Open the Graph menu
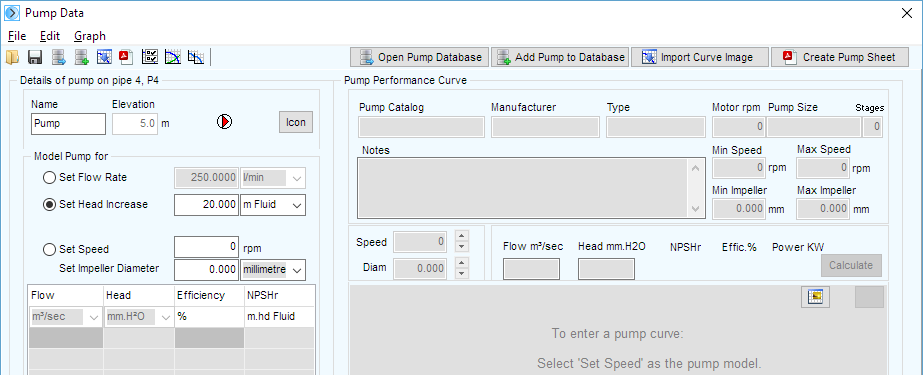This screenshot has height=375, width=923. (x=90, y=36)
